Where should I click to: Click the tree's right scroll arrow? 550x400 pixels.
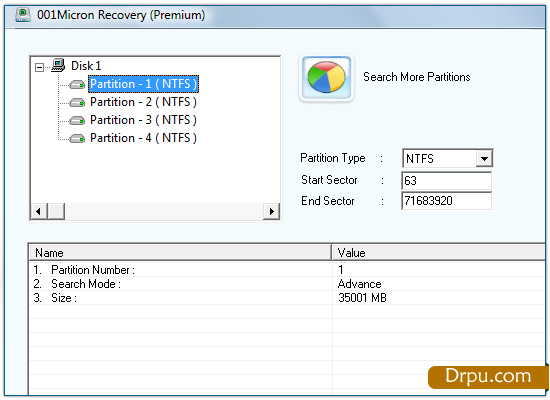pyautogui.click(x=271, y=211)
